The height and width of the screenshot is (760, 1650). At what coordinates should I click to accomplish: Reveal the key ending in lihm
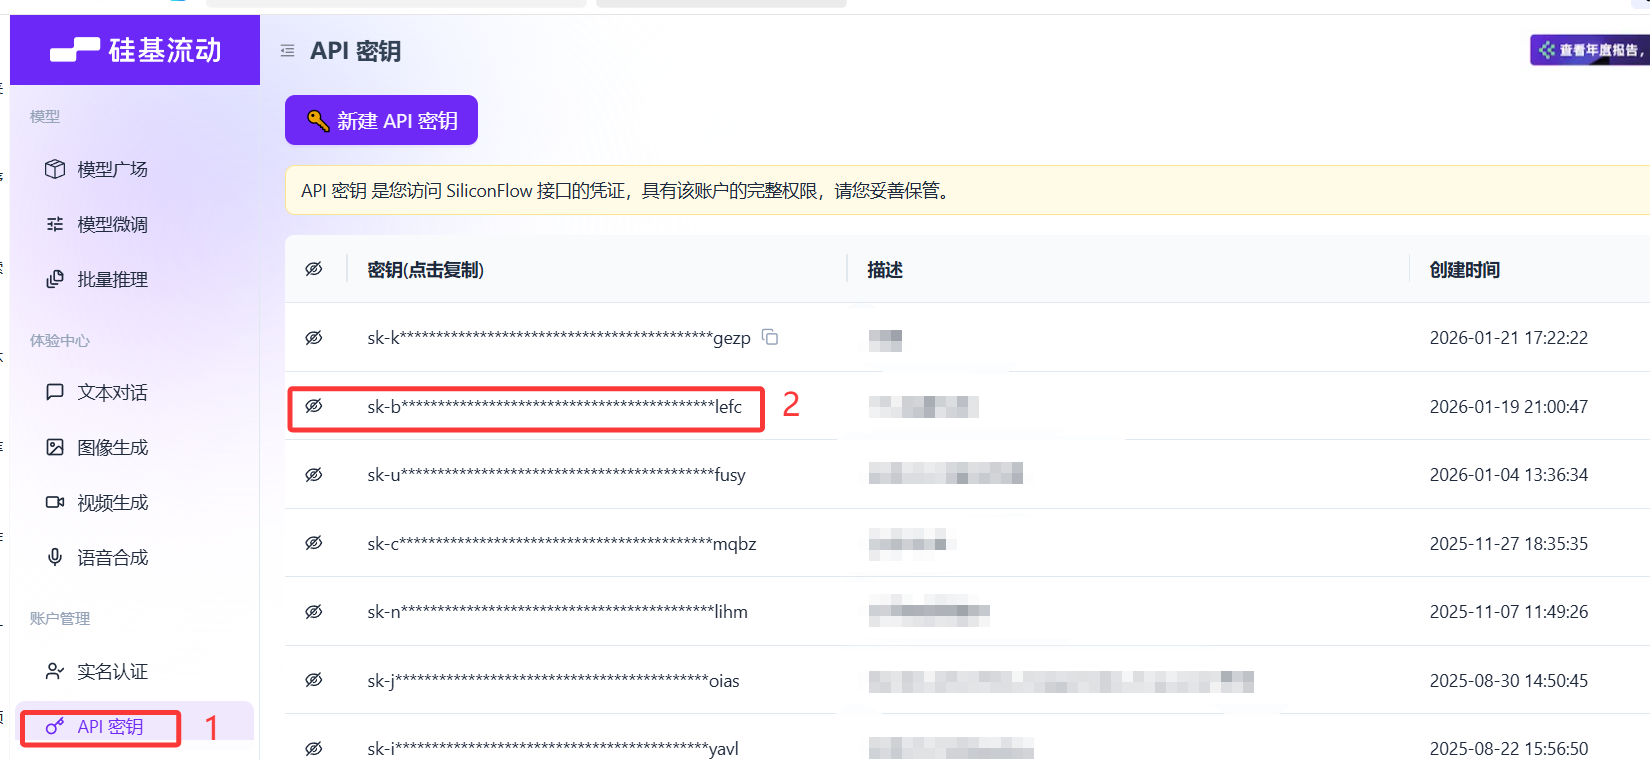314,612
